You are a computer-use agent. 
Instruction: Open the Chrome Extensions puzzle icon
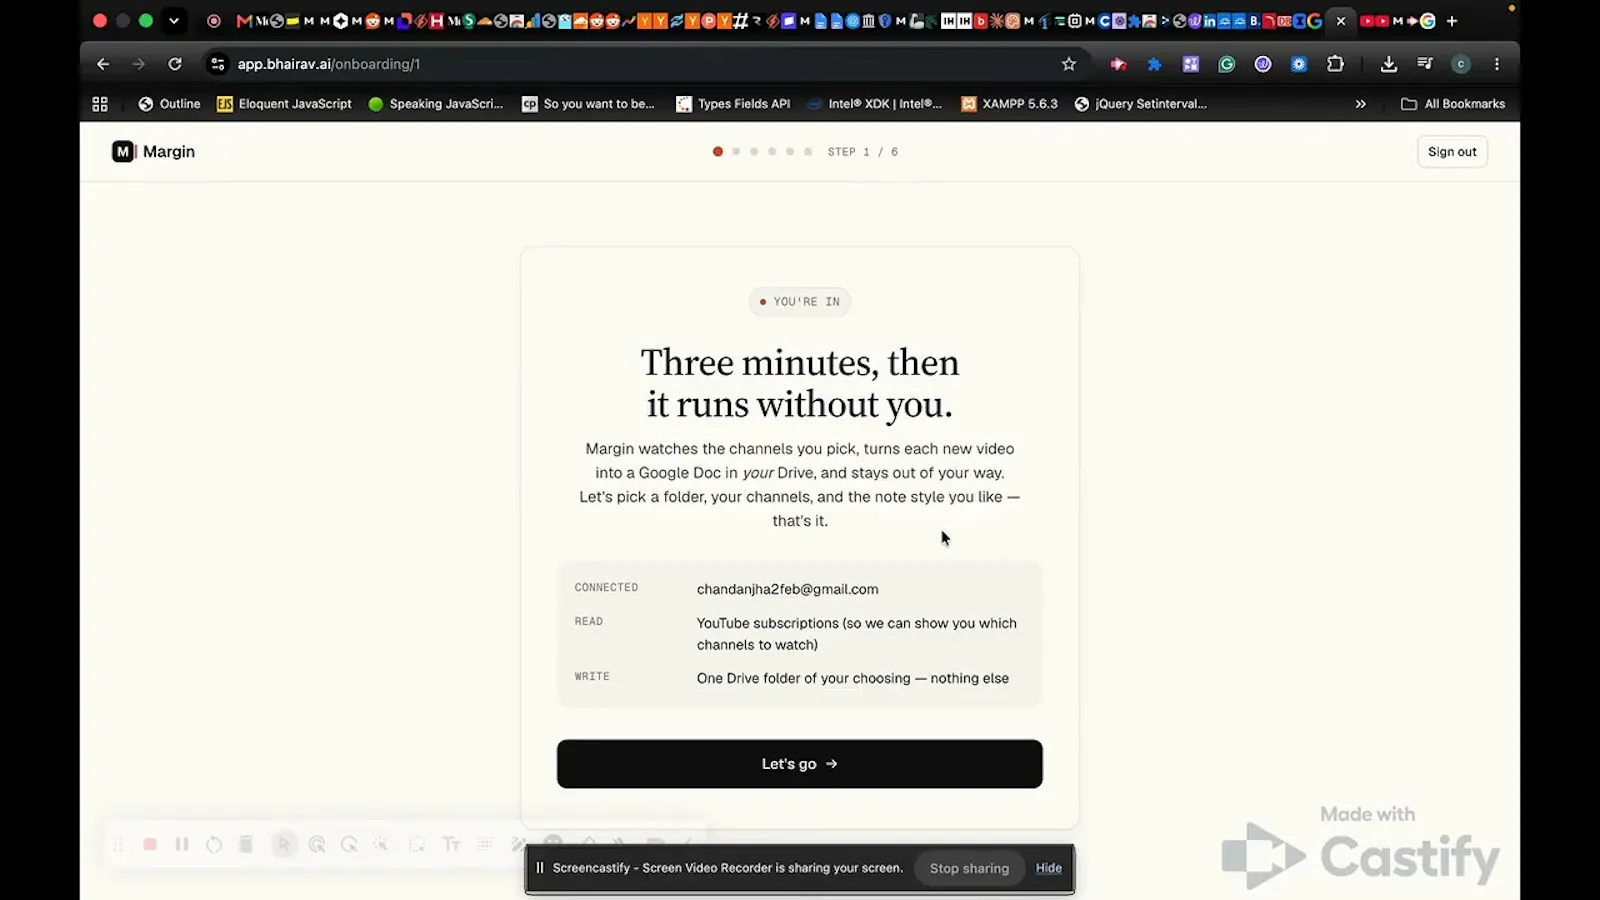tap(1335, 64)
